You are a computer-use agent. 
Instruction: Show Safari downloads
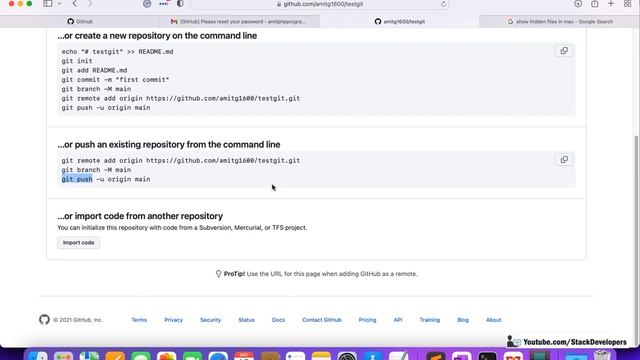tap(578, 4)
